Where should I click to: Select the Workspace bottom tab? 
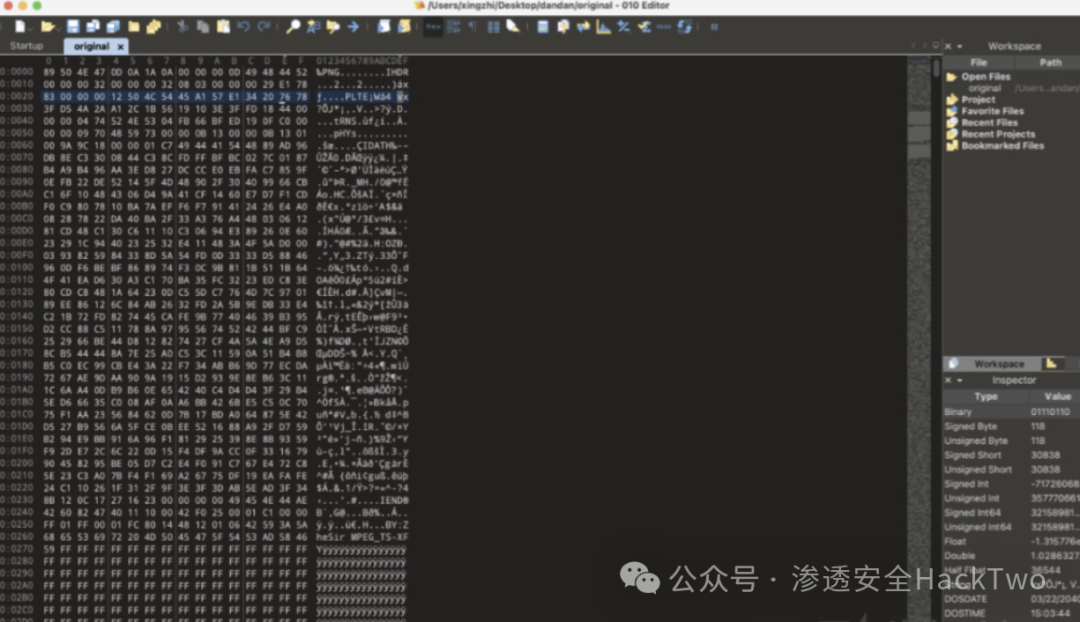991,364
